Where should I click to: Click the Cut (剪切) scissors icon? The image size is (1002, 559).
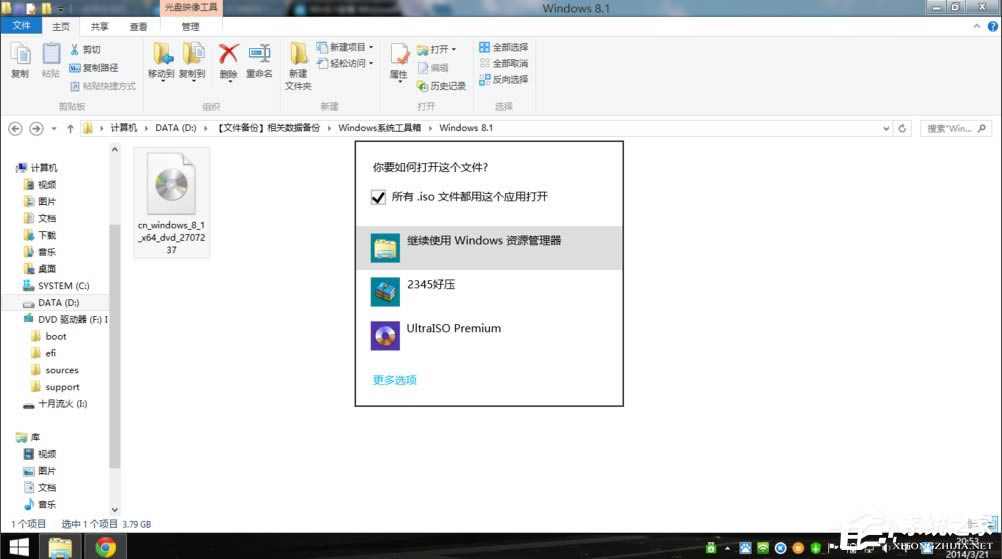(x=75, y=49)
